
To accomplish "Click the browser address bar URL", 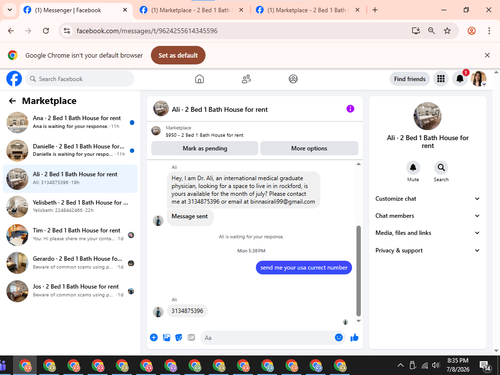I will [x=147, y=31].
